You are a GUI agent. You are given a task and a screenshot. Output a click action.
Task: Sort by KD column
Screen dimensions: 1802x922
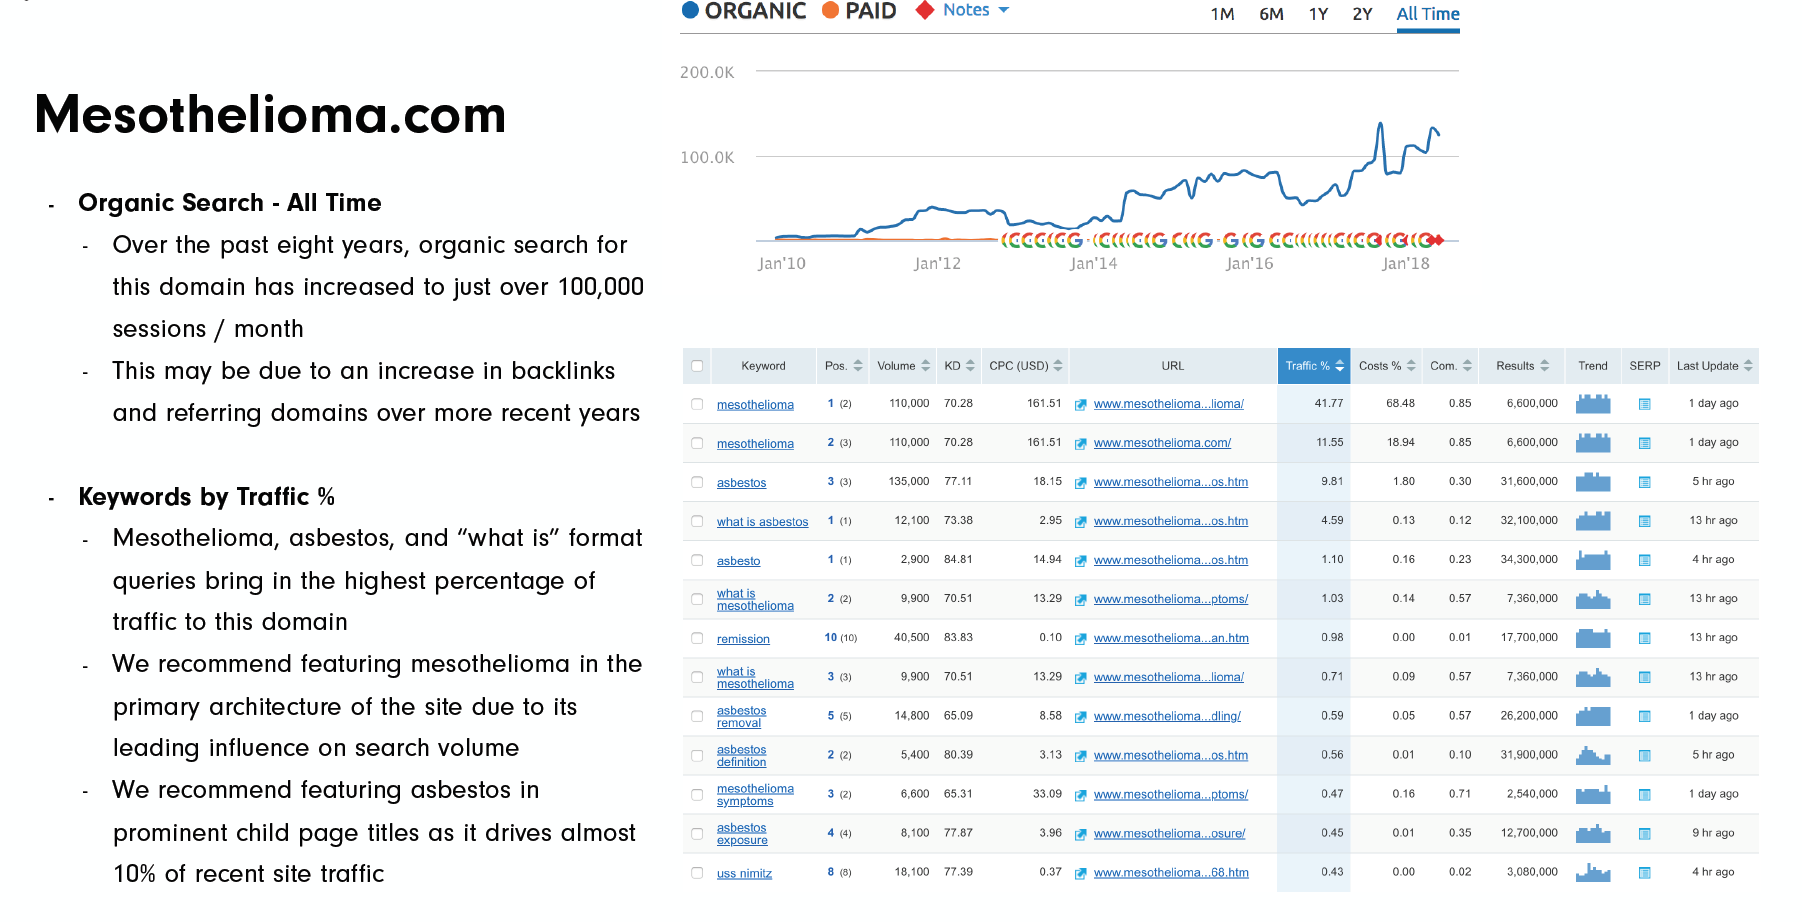959,366
